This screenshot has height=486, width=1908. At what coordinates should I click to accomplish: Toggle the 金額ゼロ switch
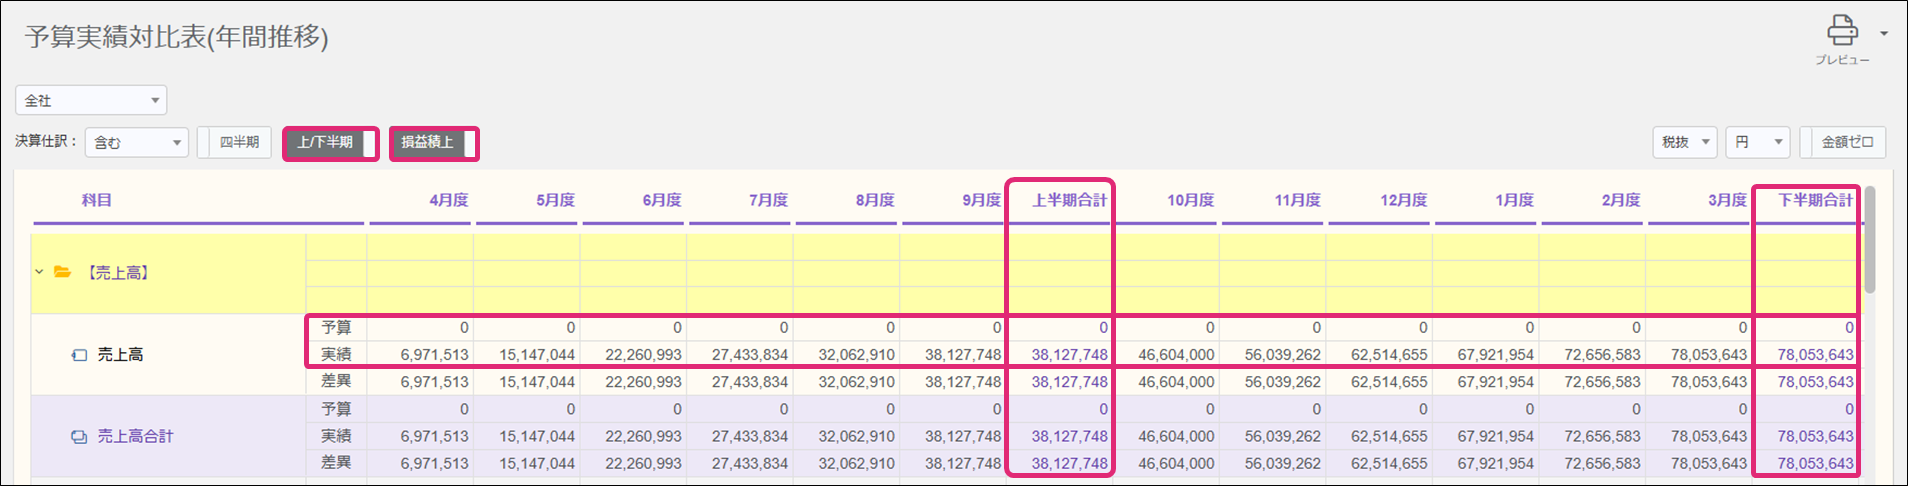pyautogui.click(x=1842, y=142)
